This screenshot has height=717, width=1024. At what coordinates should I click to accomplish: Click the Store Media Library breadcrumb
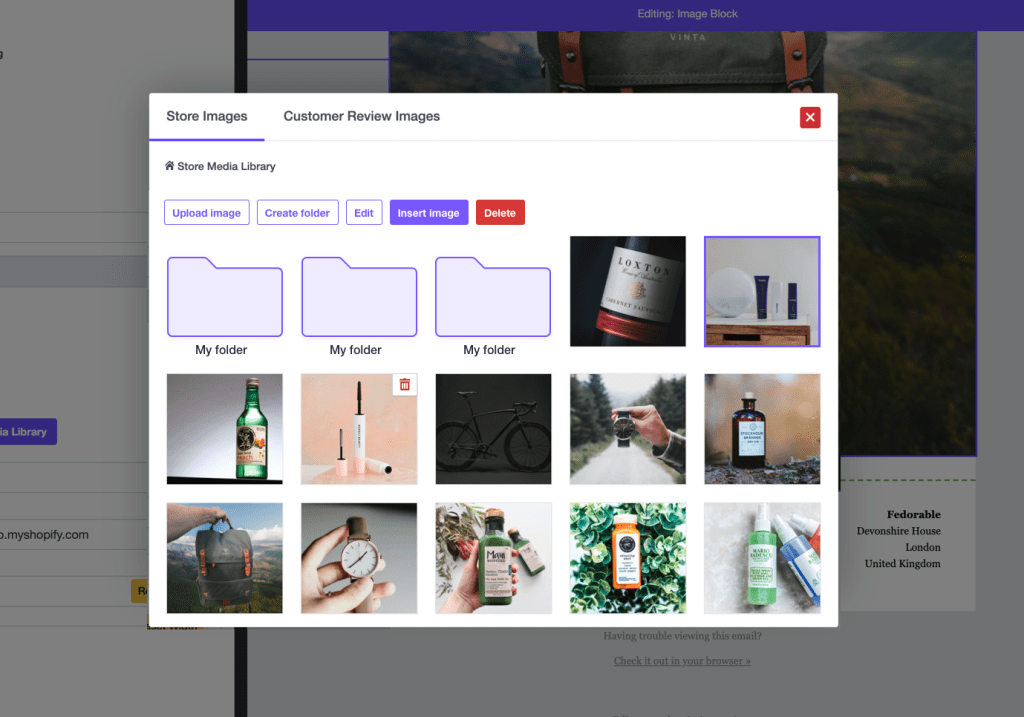coord(226,166)
